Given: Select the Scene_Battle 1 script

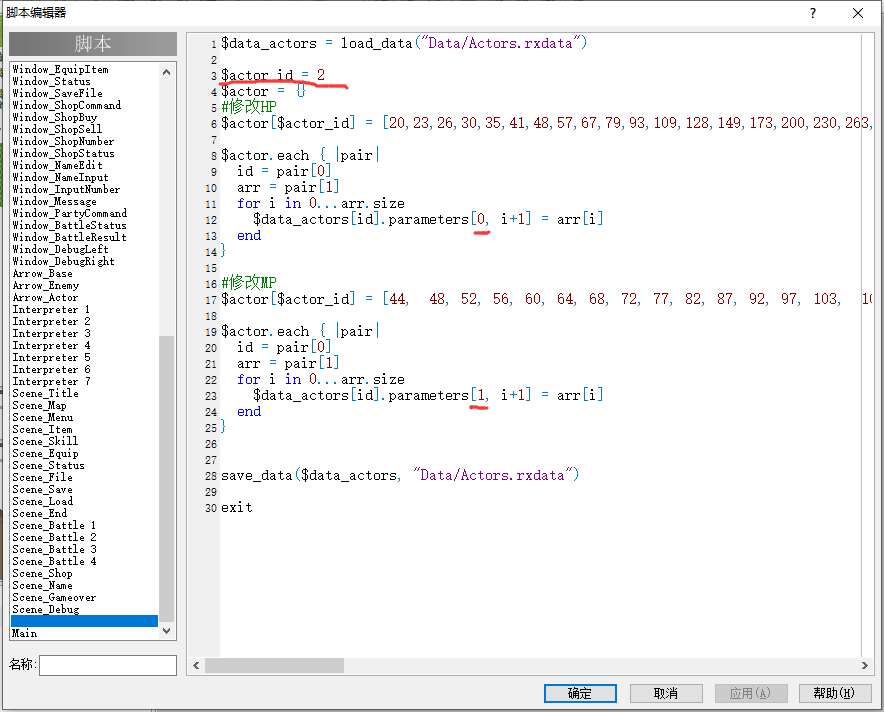Looking at the screenshot, I should (54, 525).
